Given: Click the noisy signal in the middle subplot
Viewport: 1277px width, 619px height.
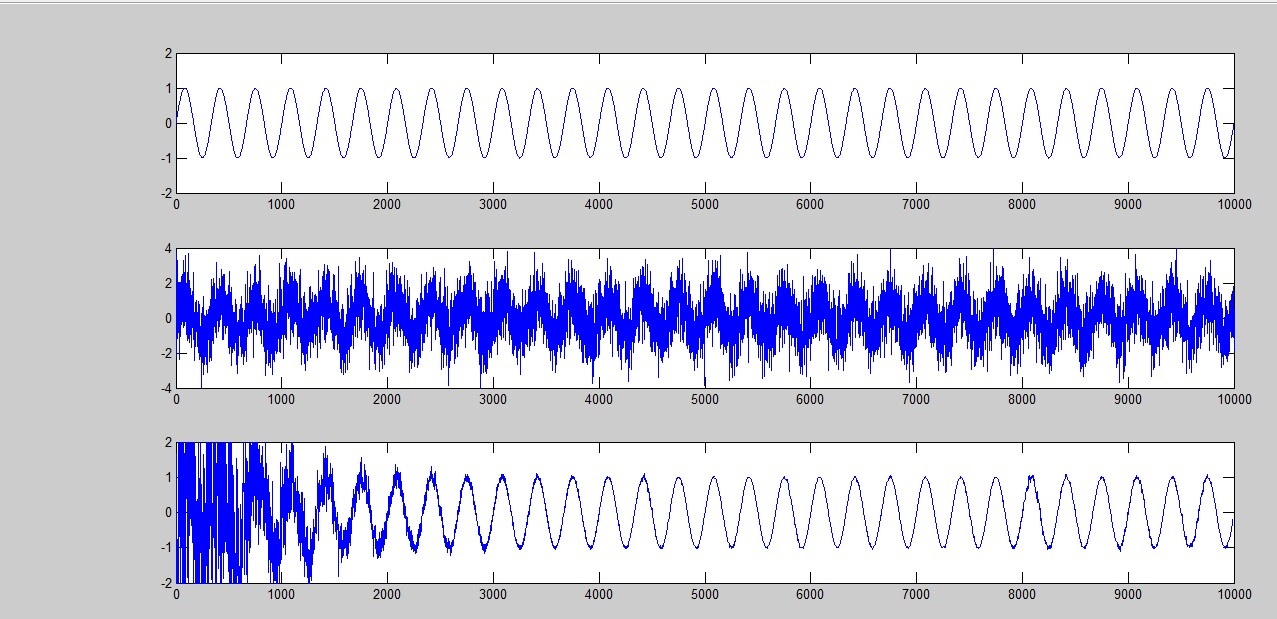Looking at the screenshot, I should pos(705,318).
